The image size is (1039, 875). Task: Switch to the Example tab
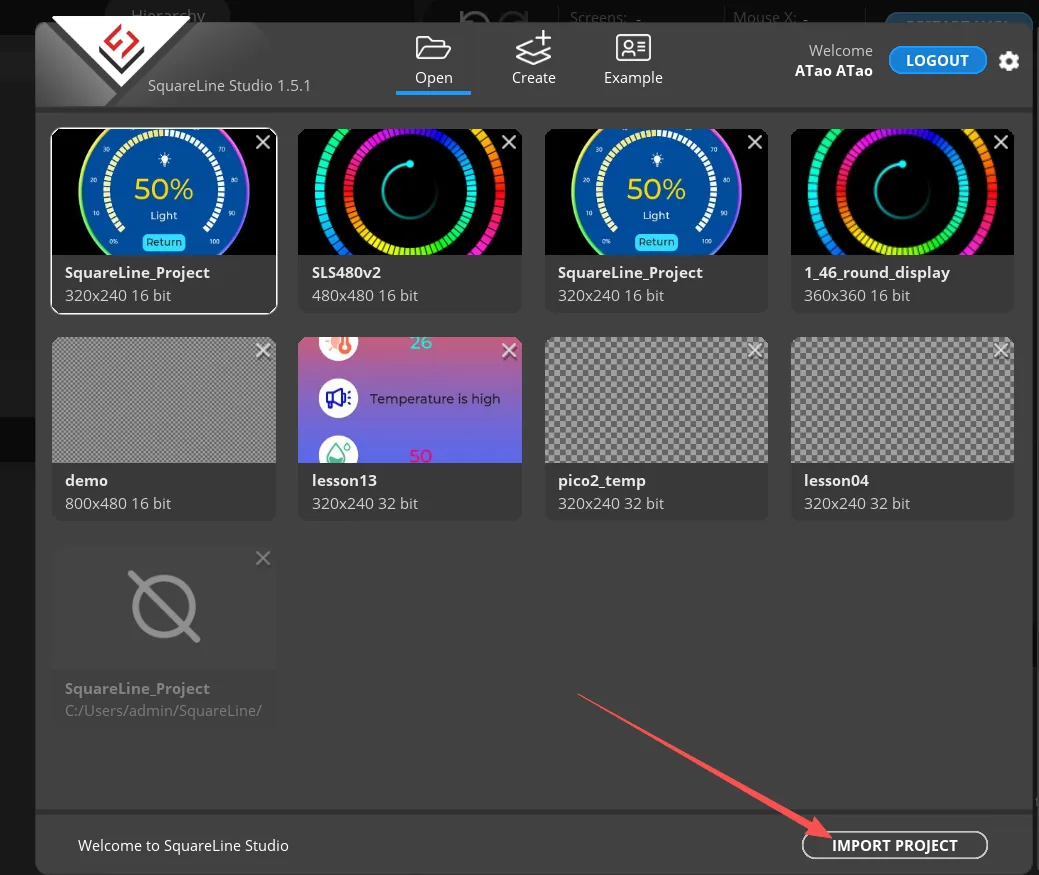(x=633, y=60)
